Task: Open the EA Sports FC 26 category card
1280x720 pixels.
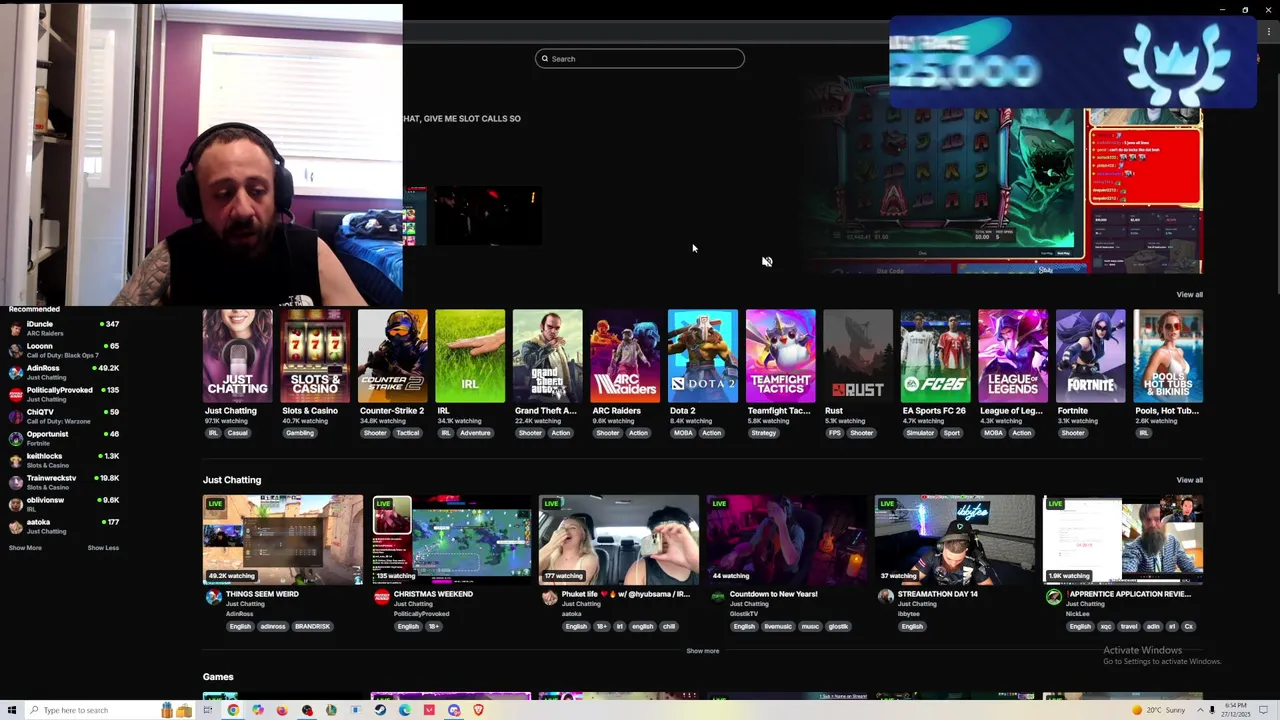Action: (935, 356)
